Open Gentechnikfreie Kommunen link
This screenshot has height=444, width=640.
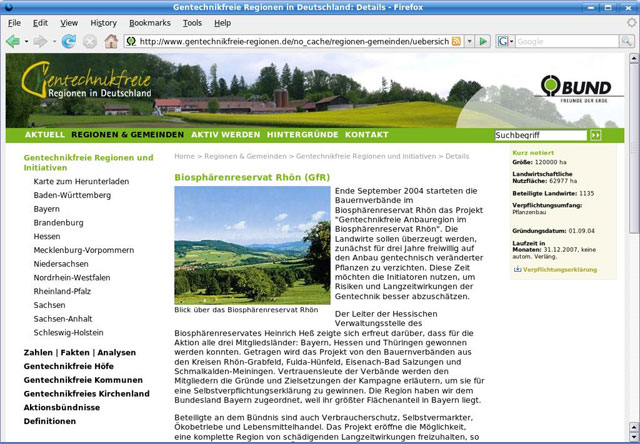(83, 380)
